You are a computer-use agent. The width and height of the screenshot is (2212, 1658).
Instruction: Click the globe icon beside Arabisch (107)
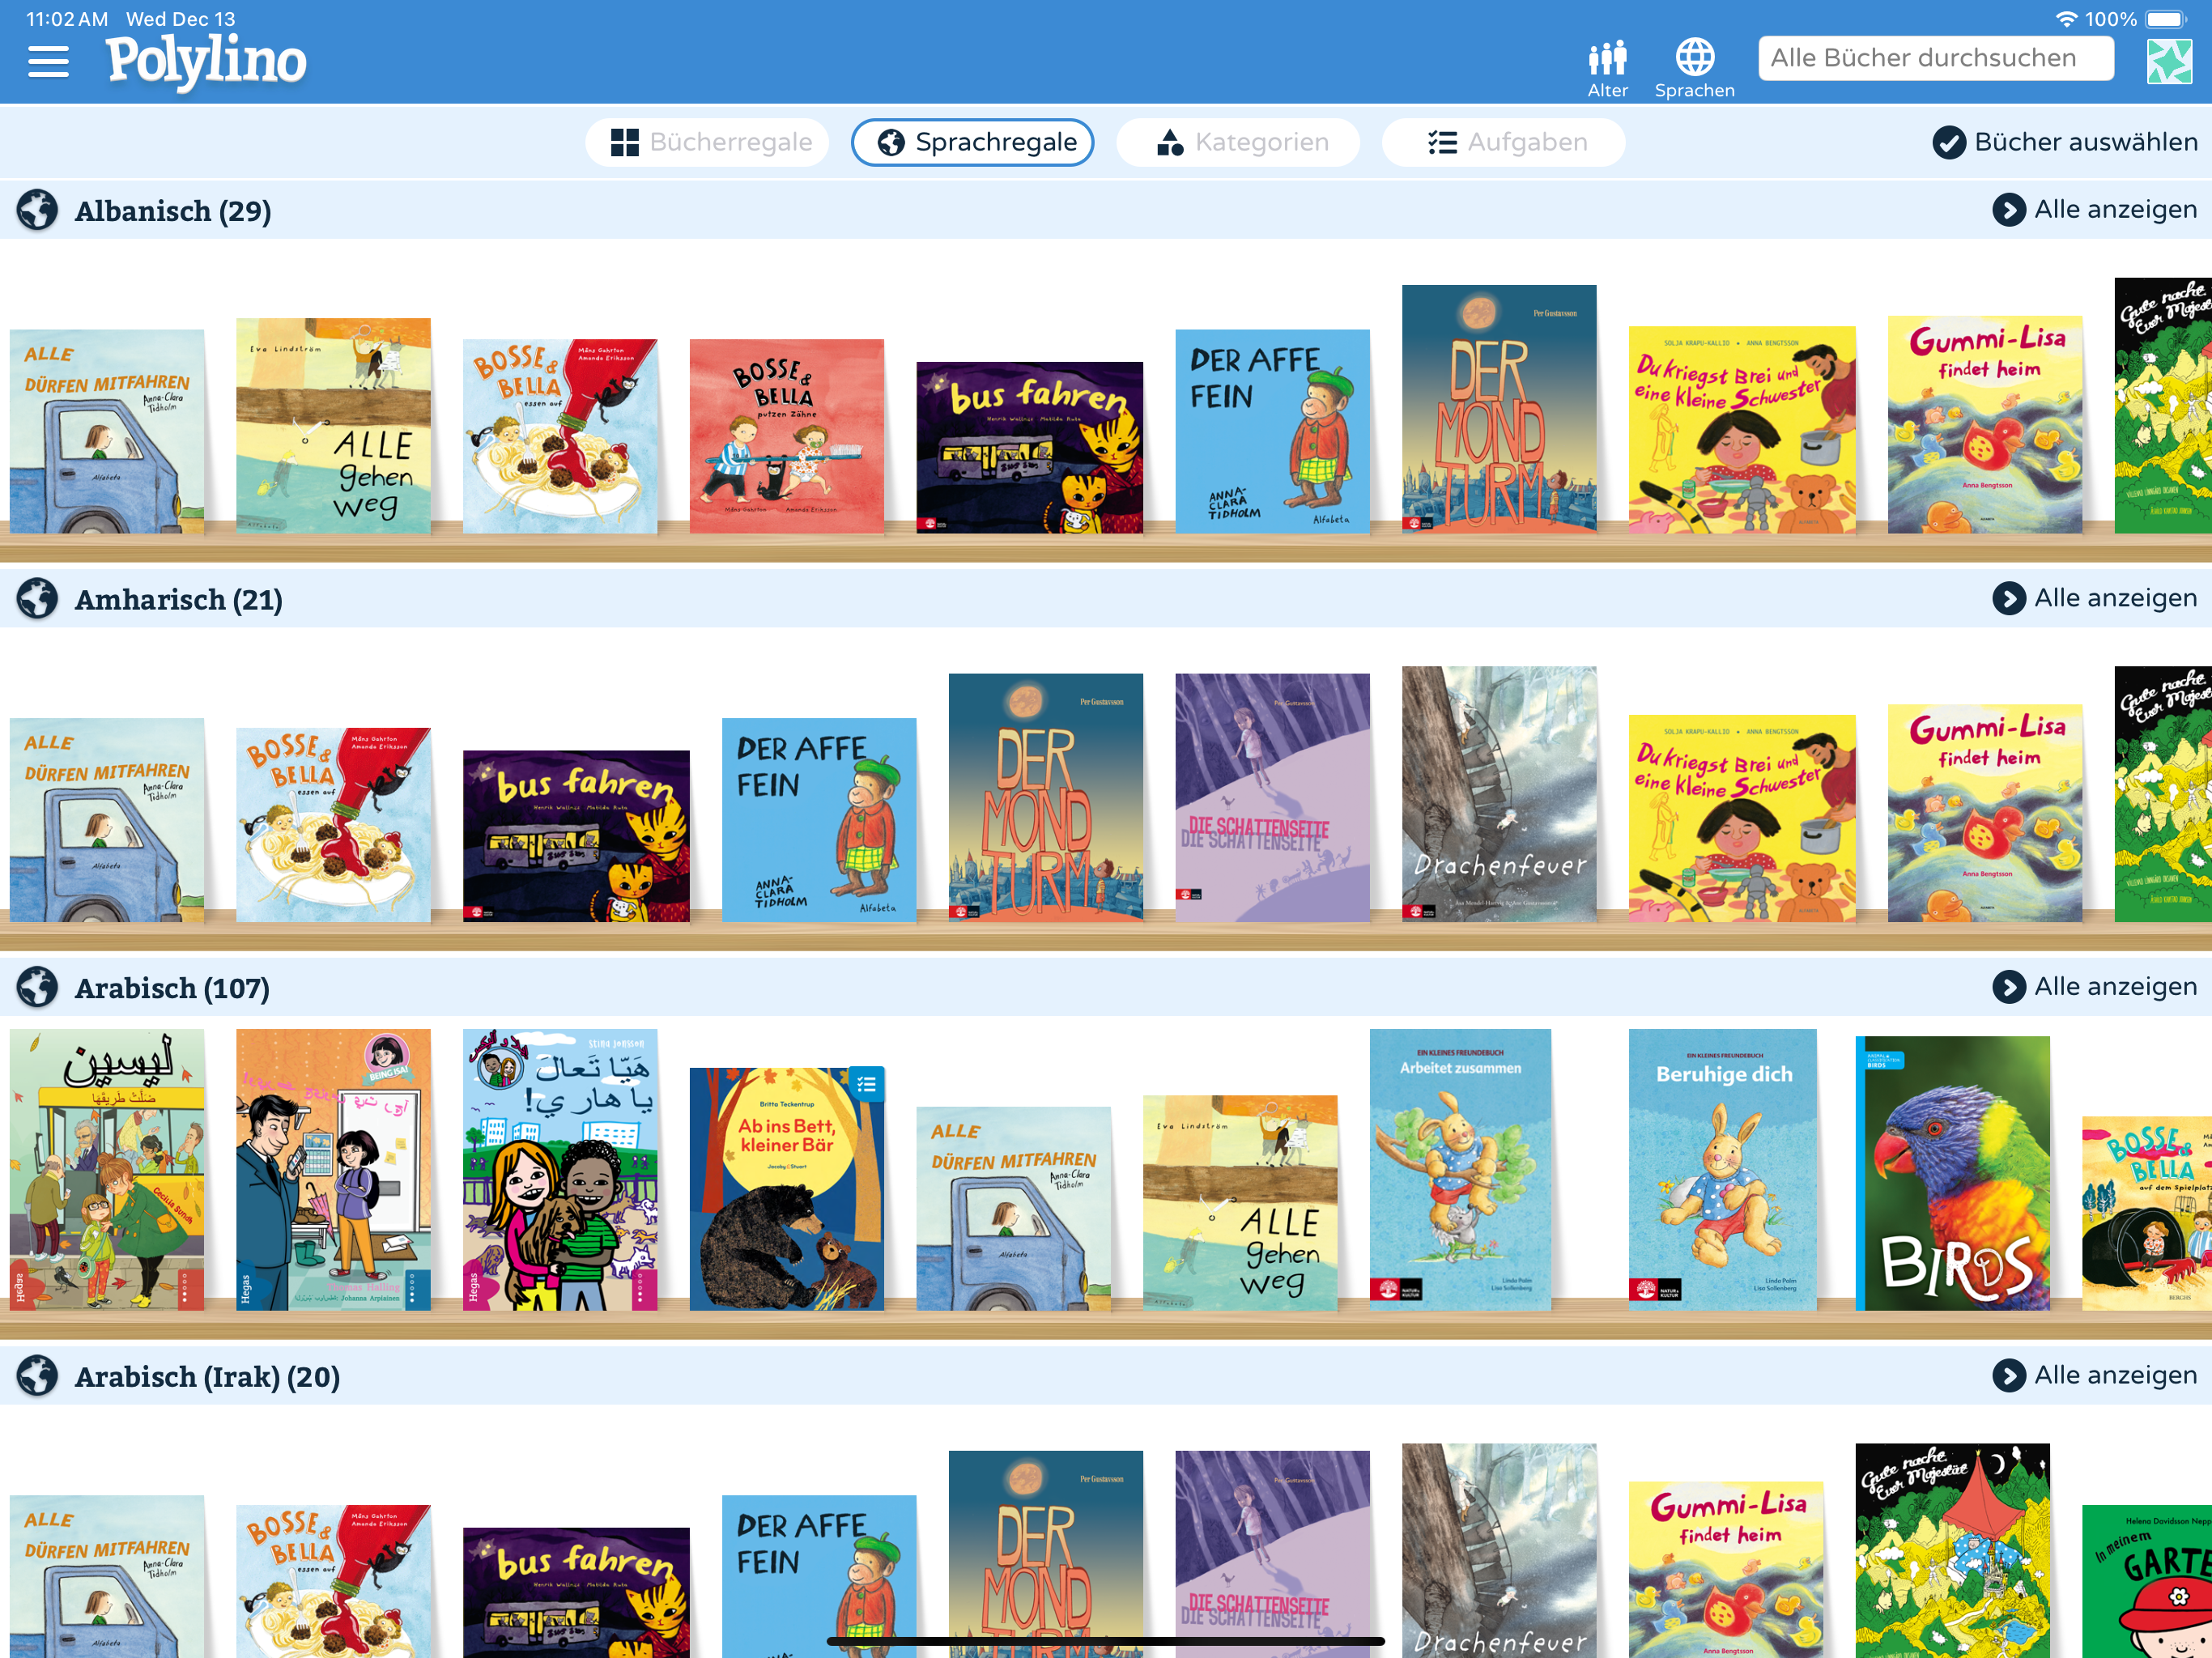click(38, 987)
